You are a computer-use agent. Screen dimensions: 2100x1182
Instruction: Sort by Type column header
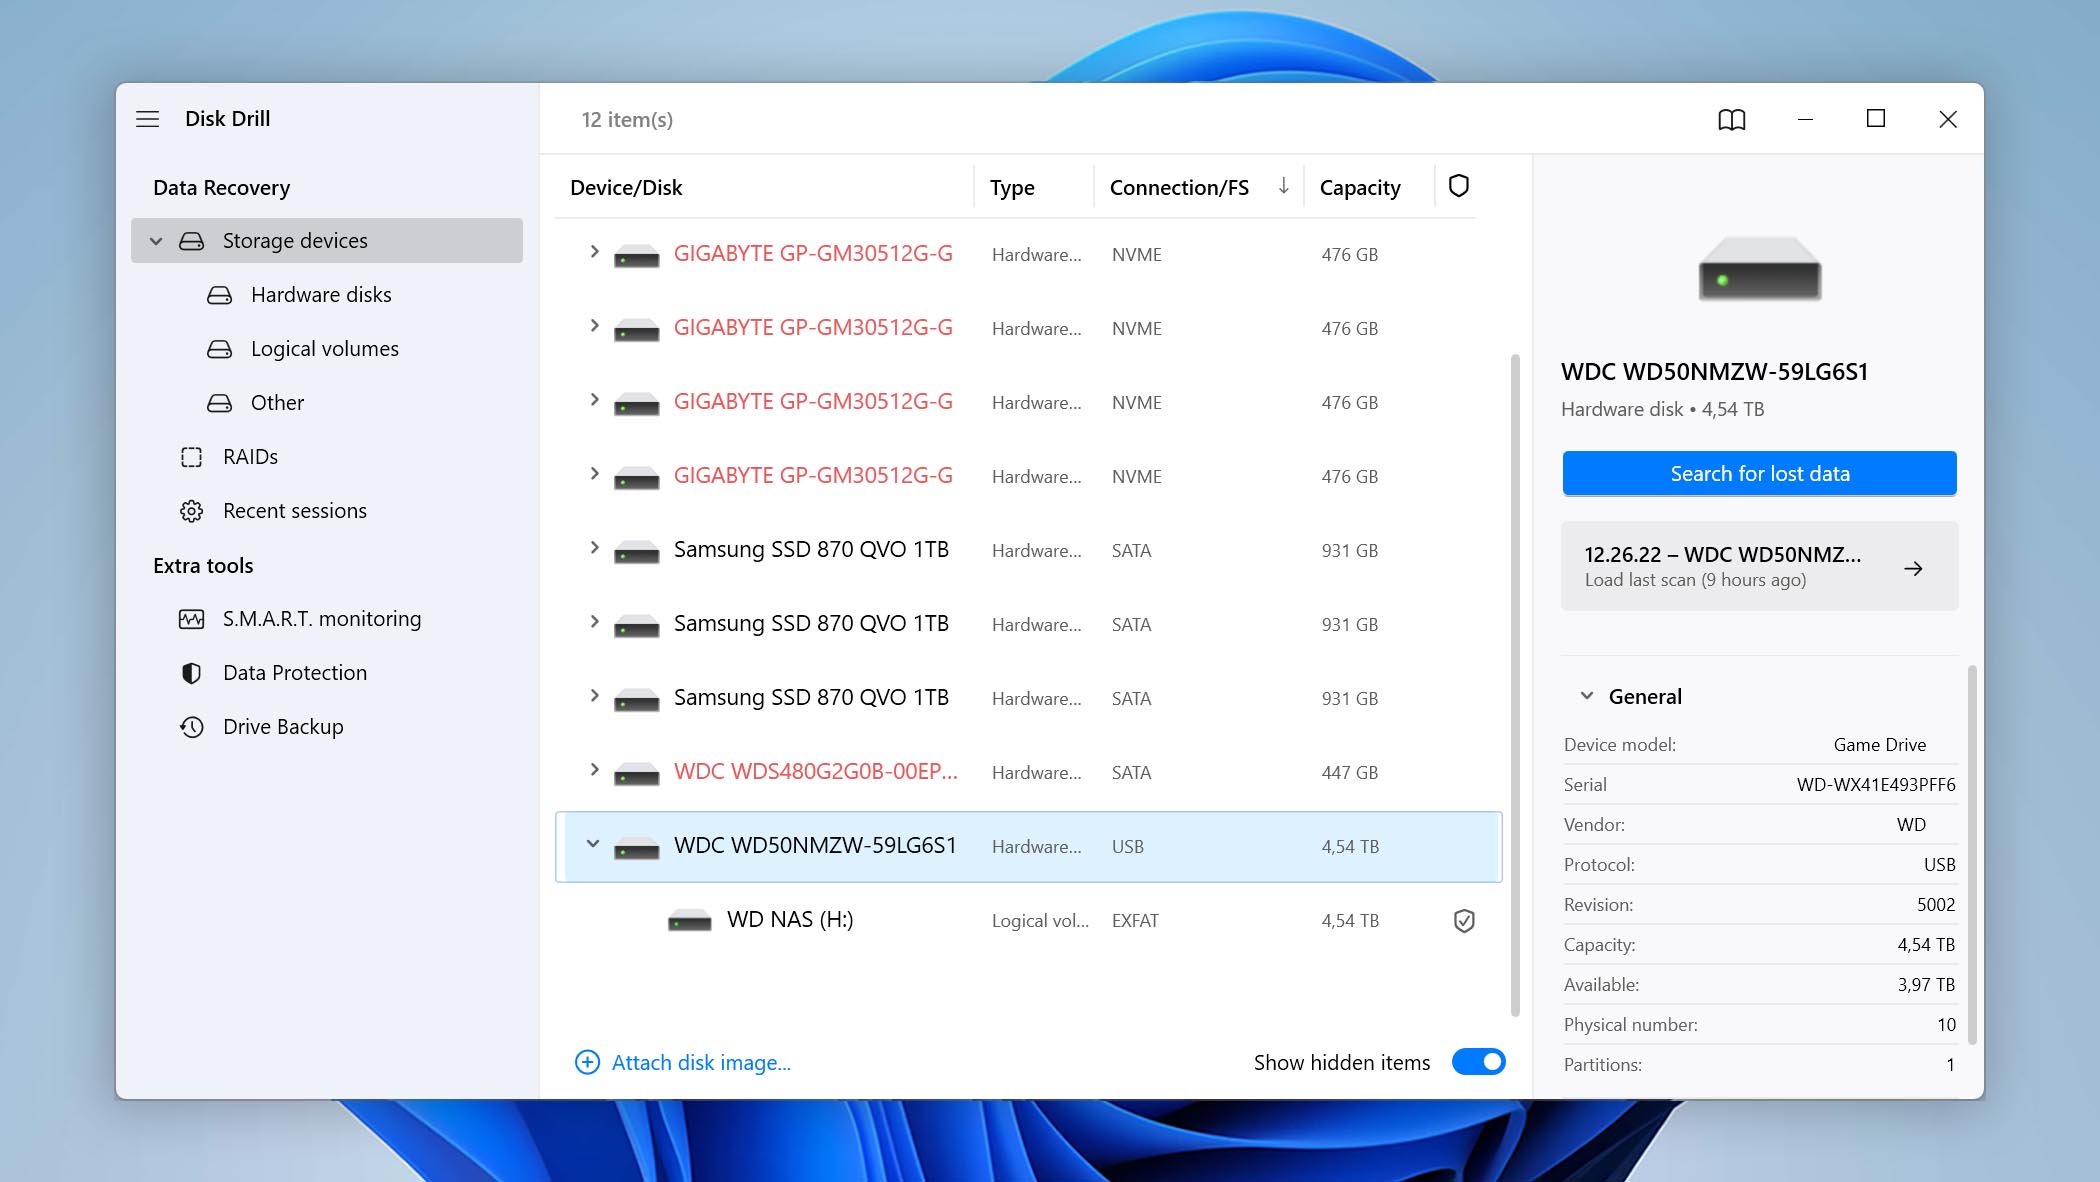coord(1012,187)
